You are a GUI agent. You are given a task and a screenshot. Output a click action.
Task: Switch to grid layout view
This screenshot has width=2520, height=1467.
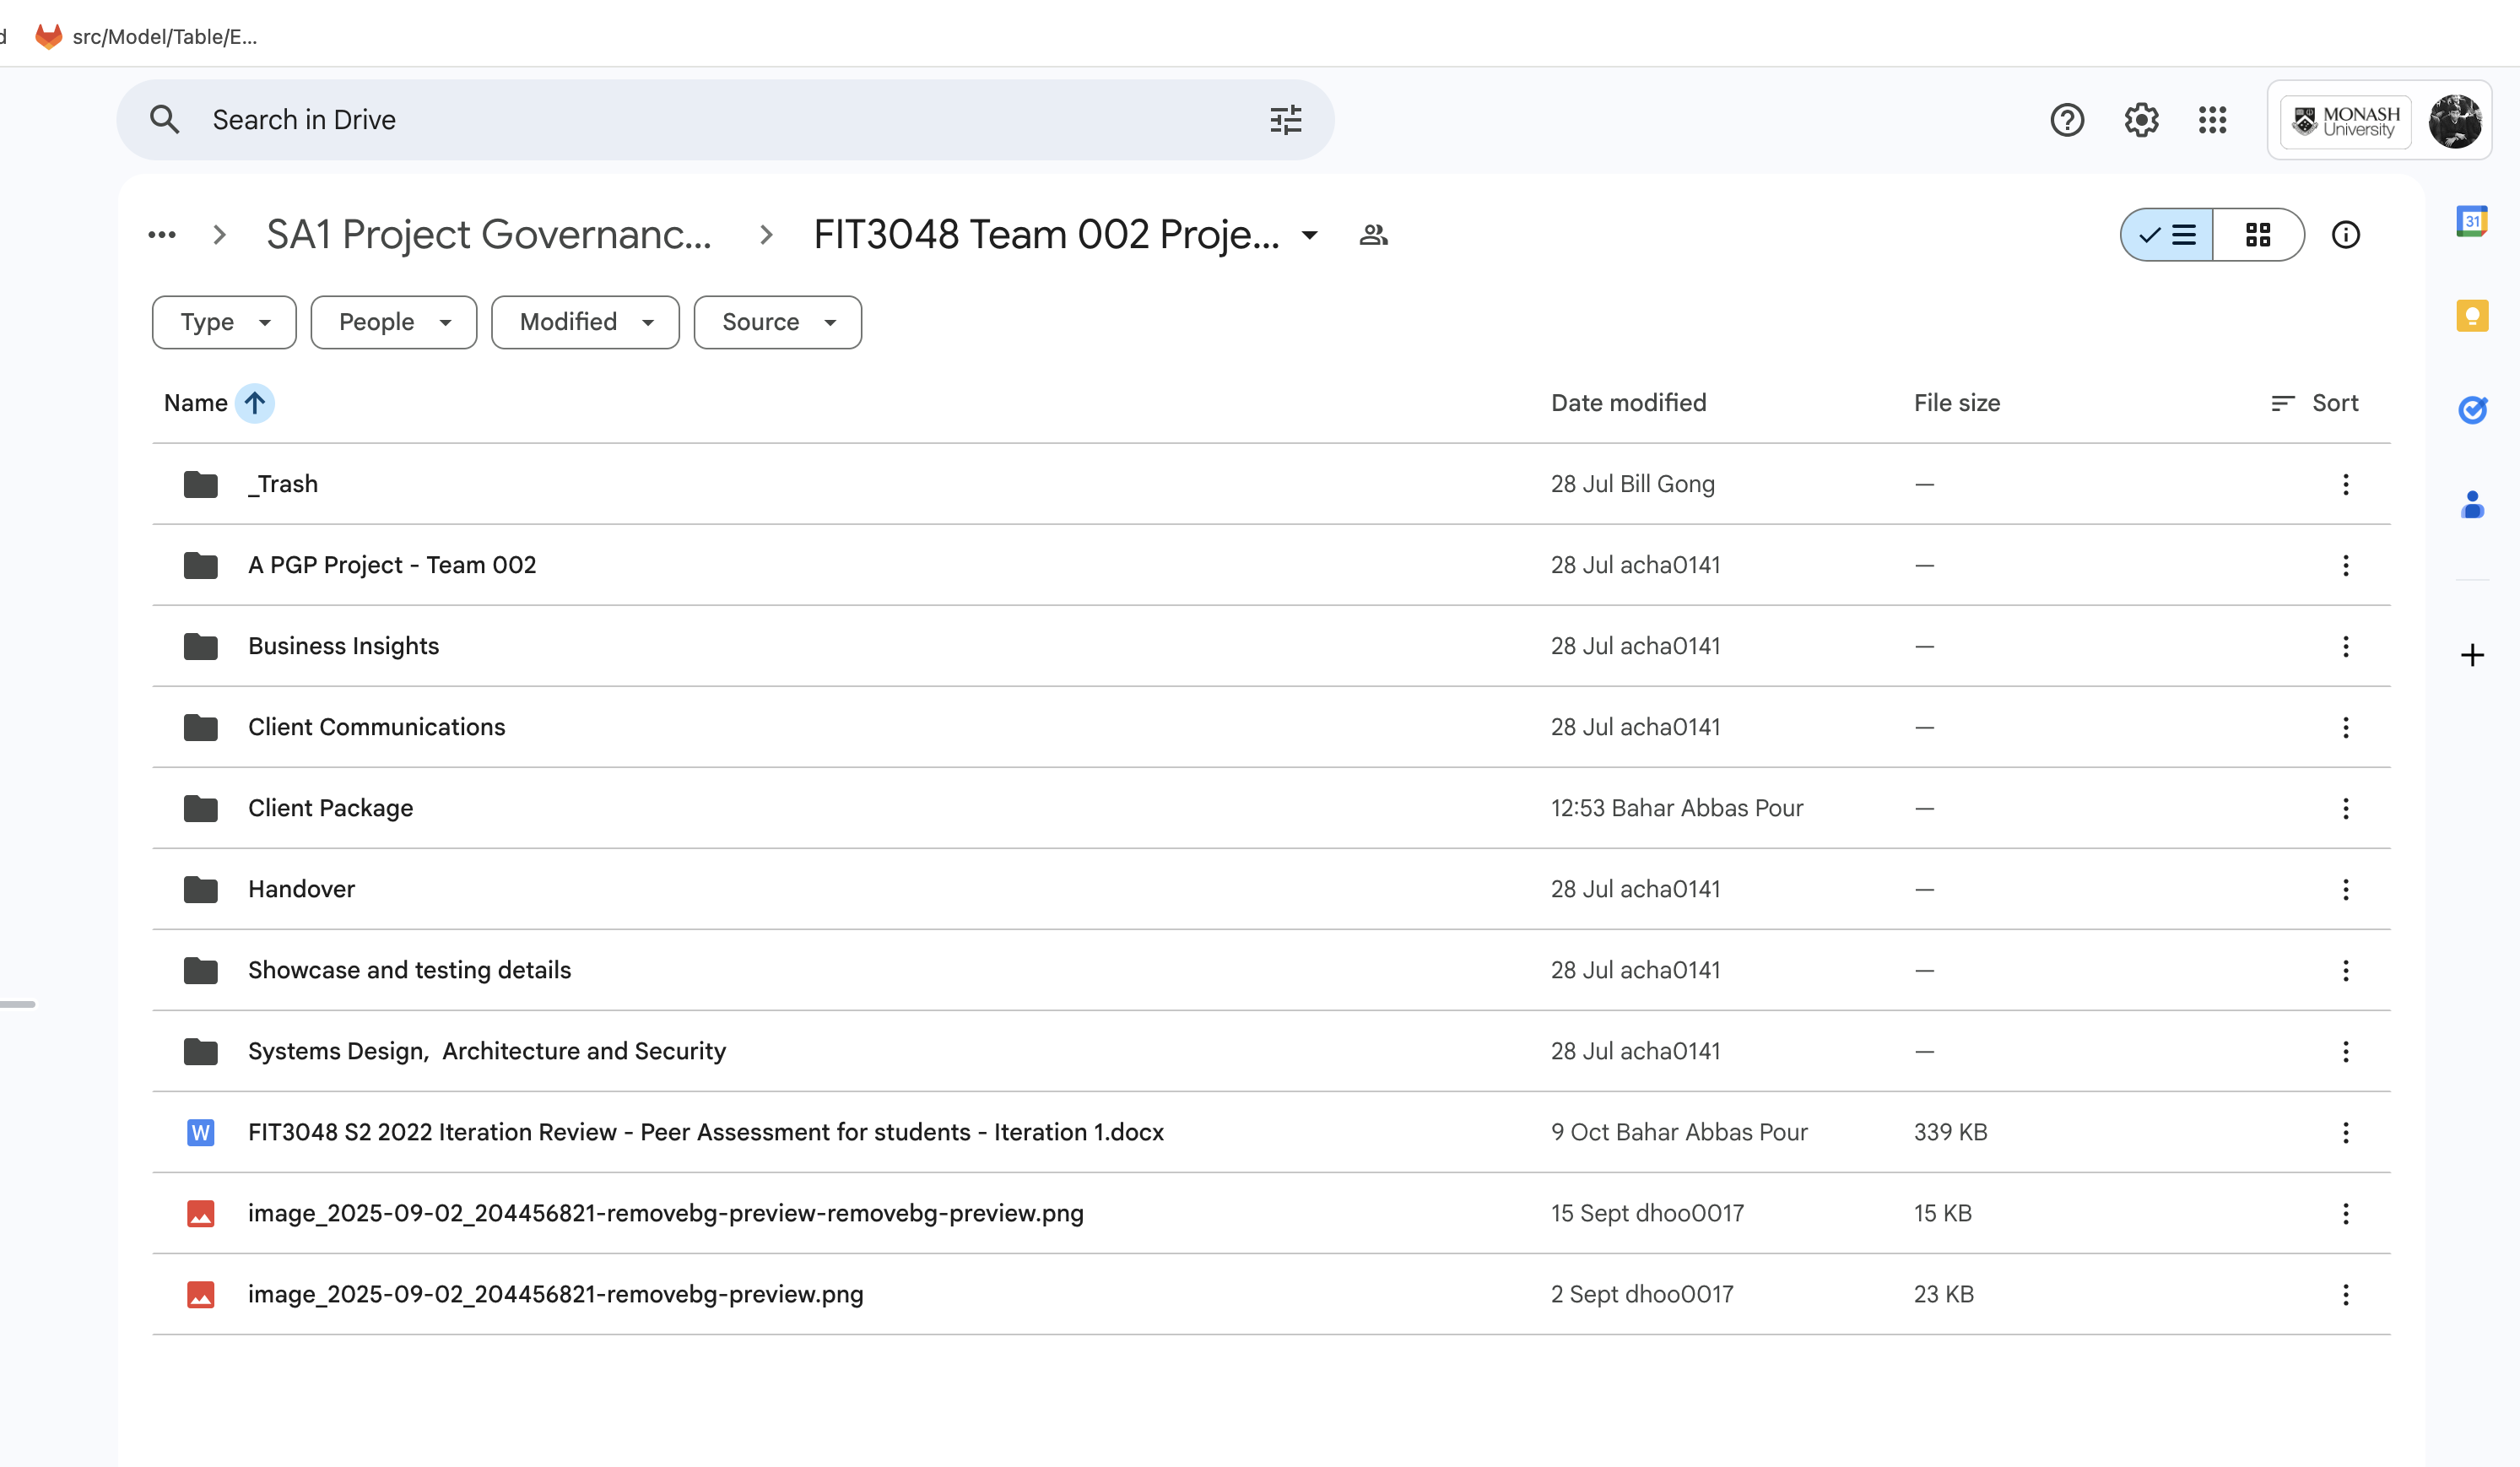point(2257,235)
